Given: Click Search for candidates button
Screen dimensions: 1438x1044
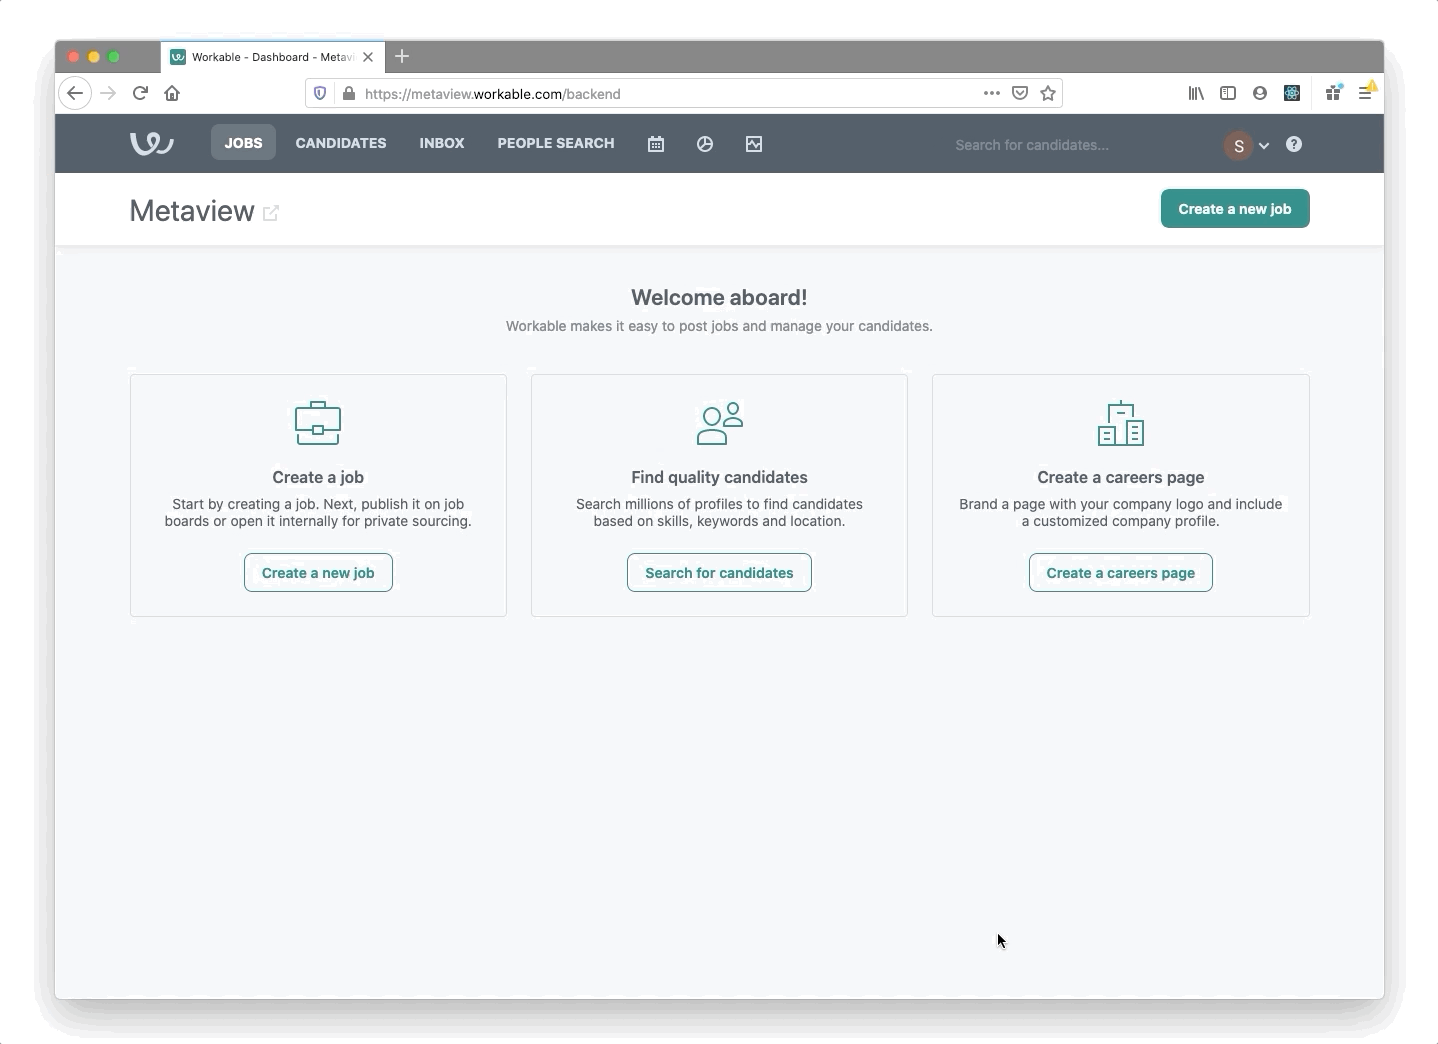Looking at the screenshot, I should pyautogui.click(x=719, y=573).
